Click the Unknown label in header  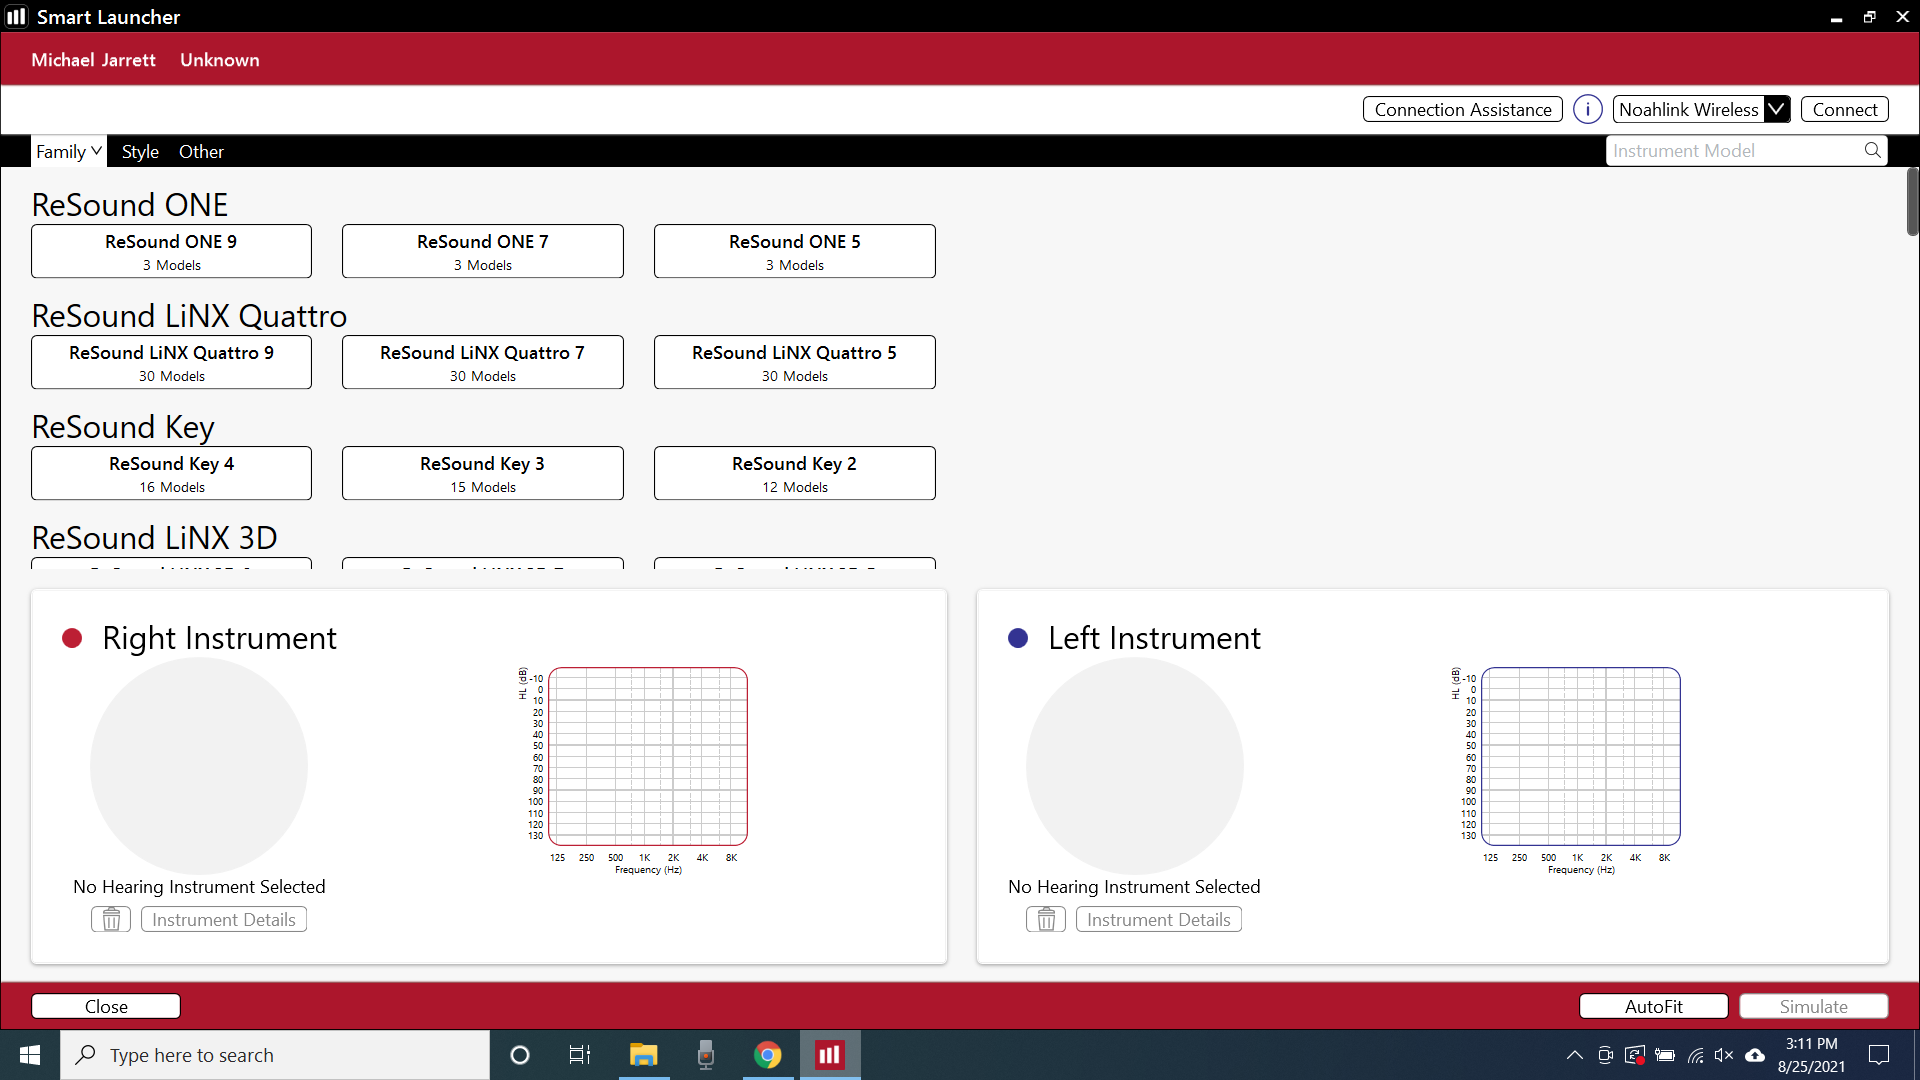(x=219, y=59)
